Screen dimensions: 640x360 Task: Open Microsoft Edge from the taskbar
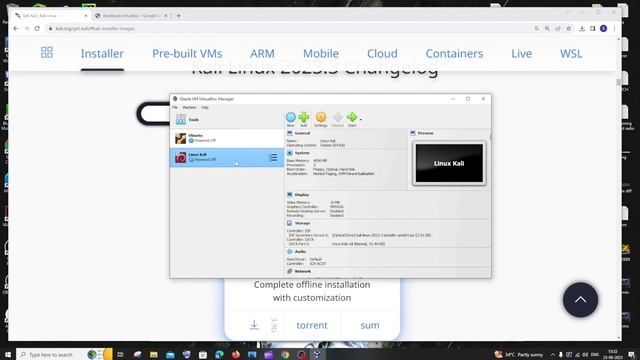tap(219, 354)
